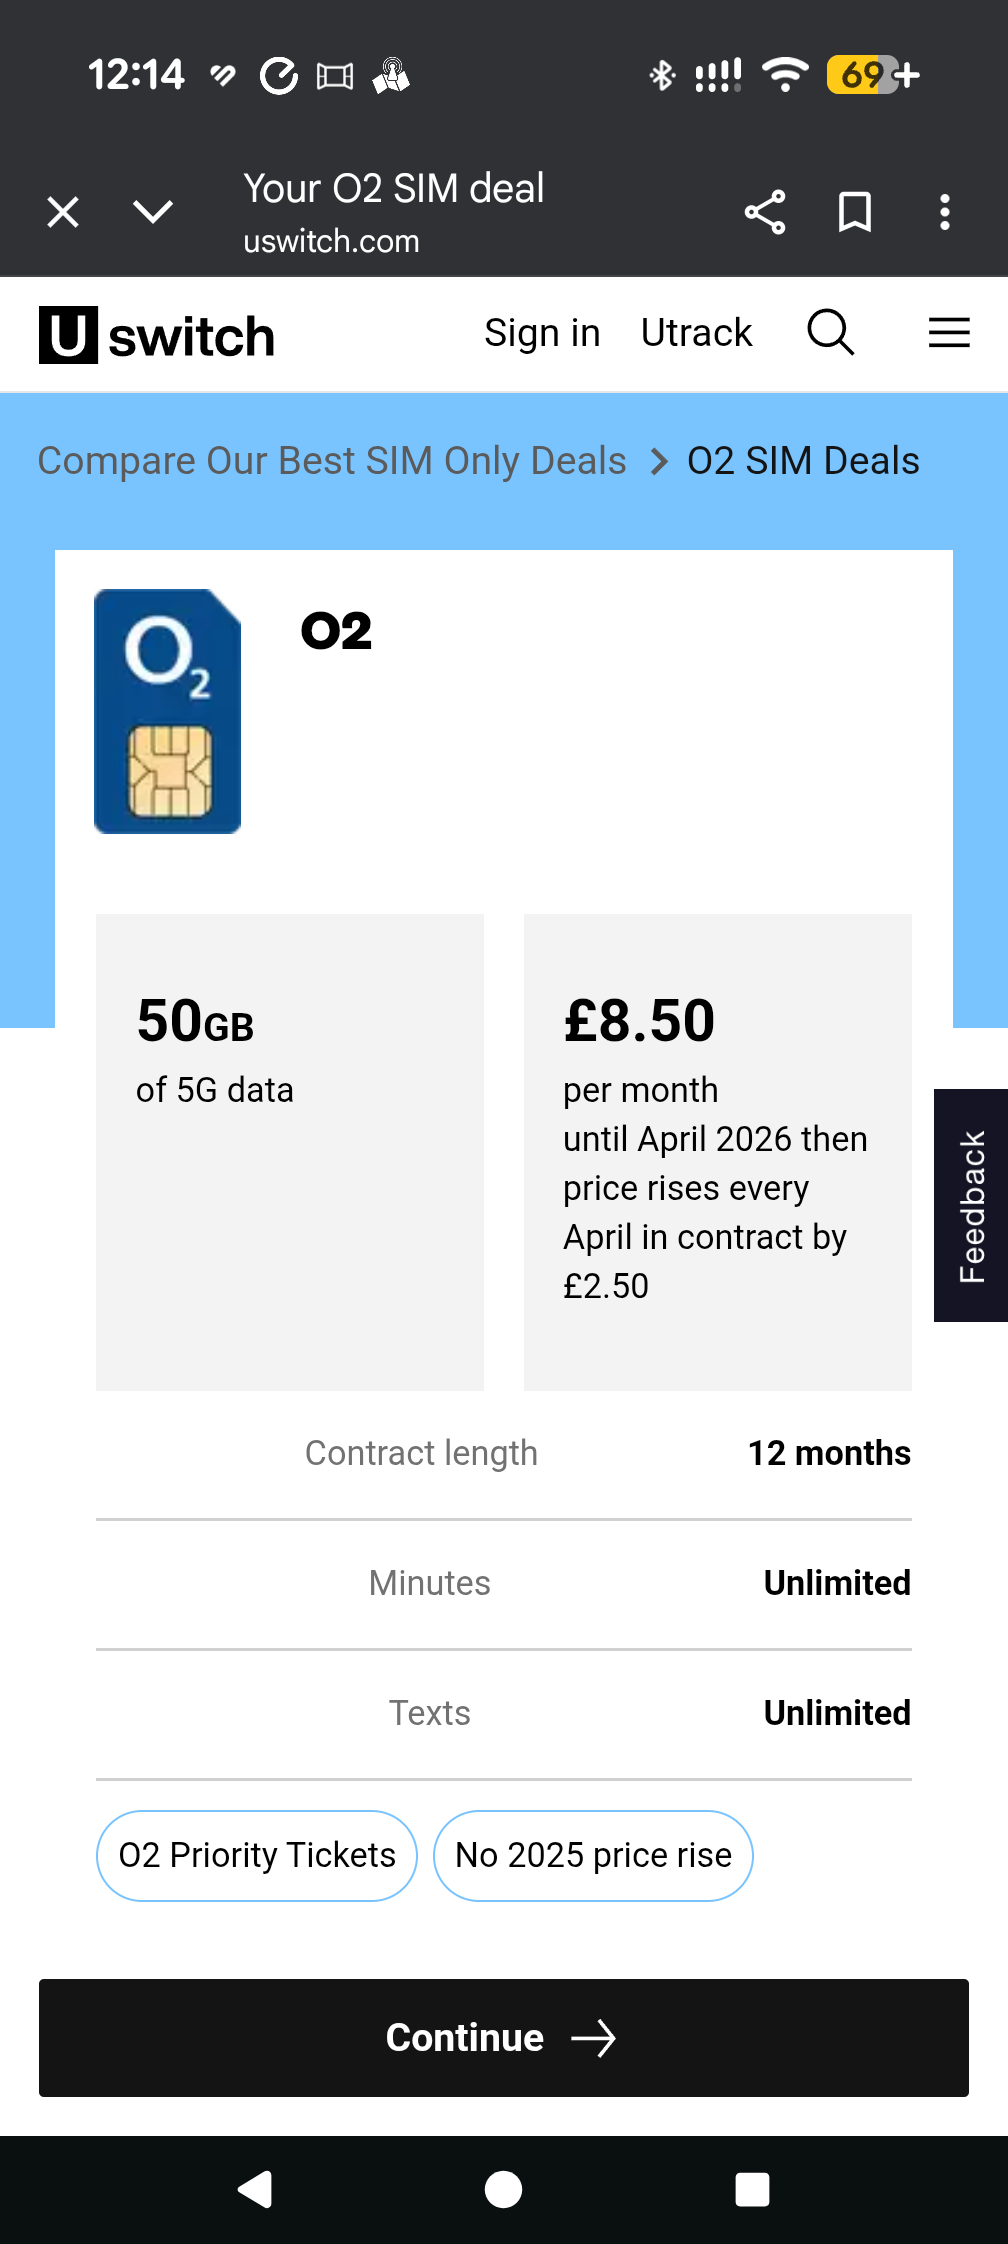Open Compare Our Best SIM Only Deals link

tap(332, 461)
